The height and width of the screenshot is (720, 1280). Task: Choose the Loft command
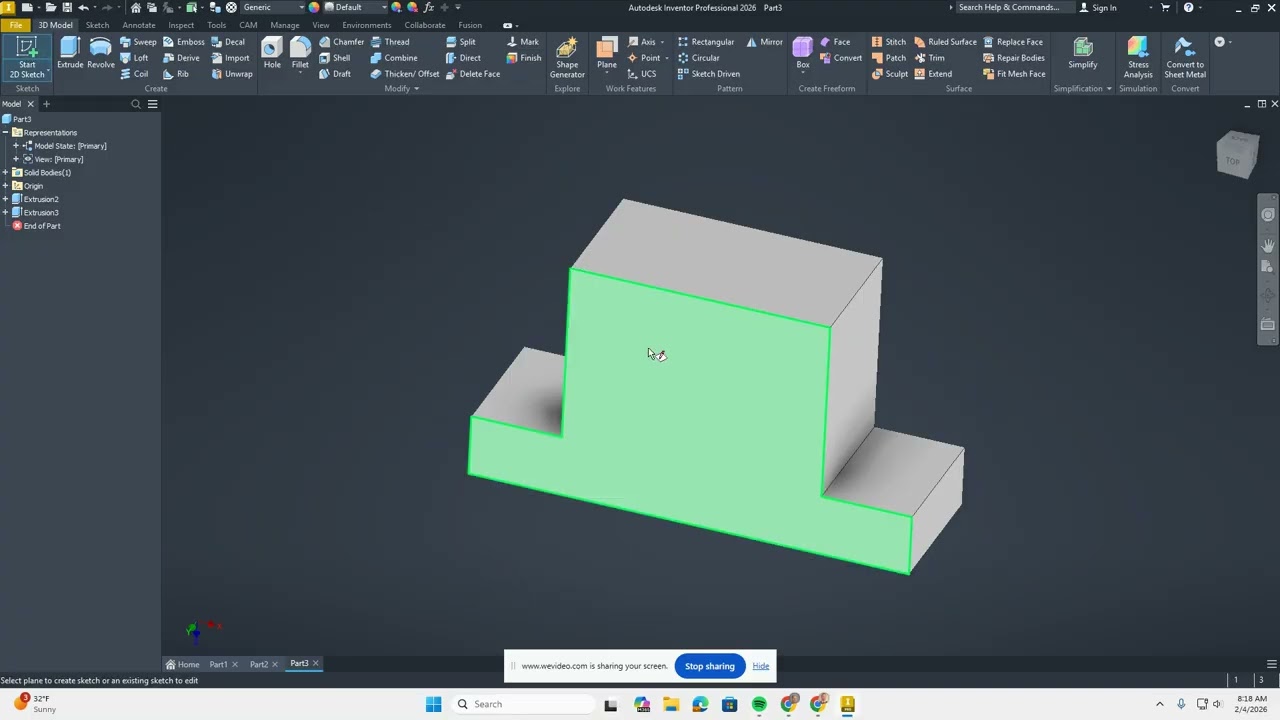(134, 58)
